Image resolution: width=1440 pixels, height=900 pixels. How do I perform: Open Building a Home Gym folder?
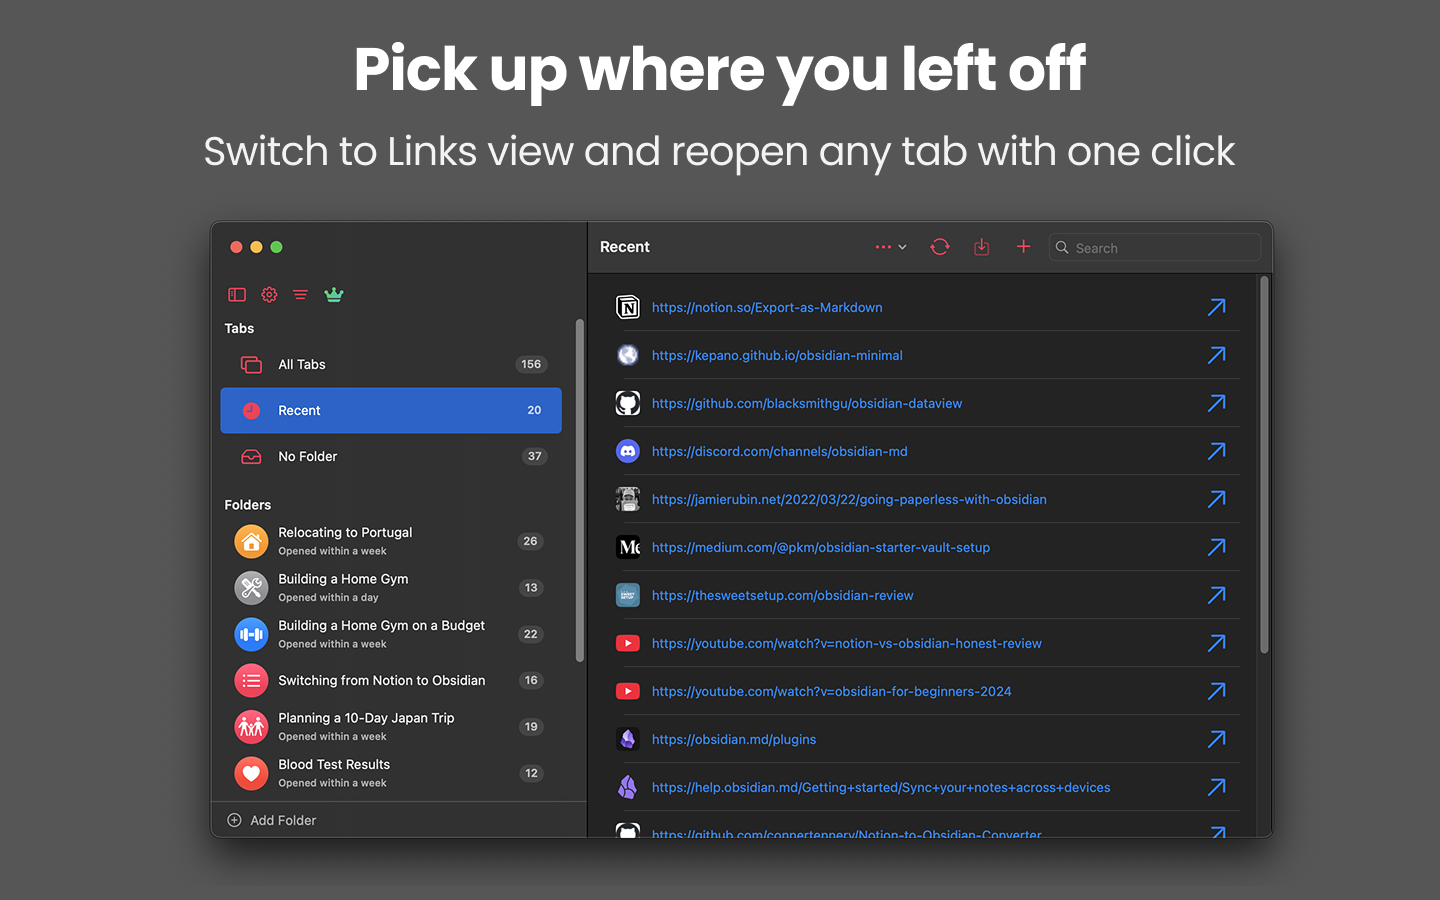391,588
